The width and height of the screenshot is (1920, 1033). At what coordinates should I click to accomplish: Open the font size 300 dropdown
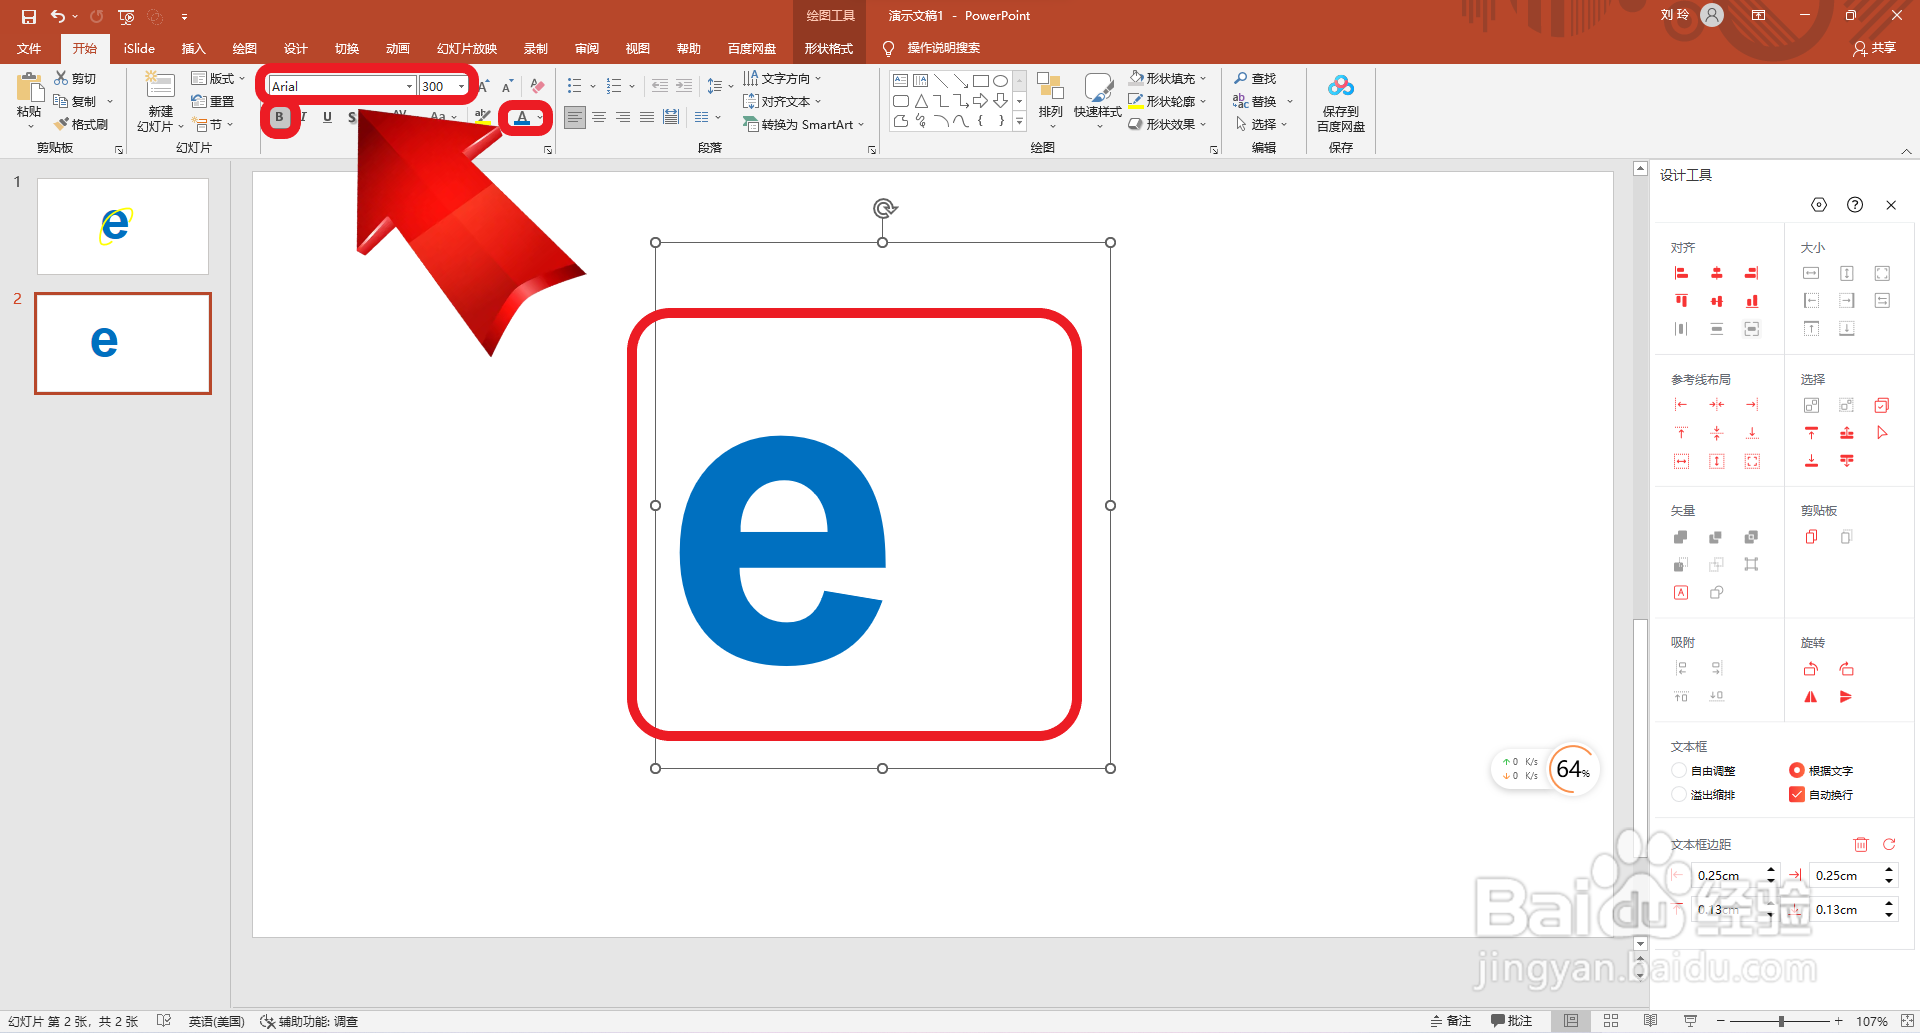pos(461,86)
